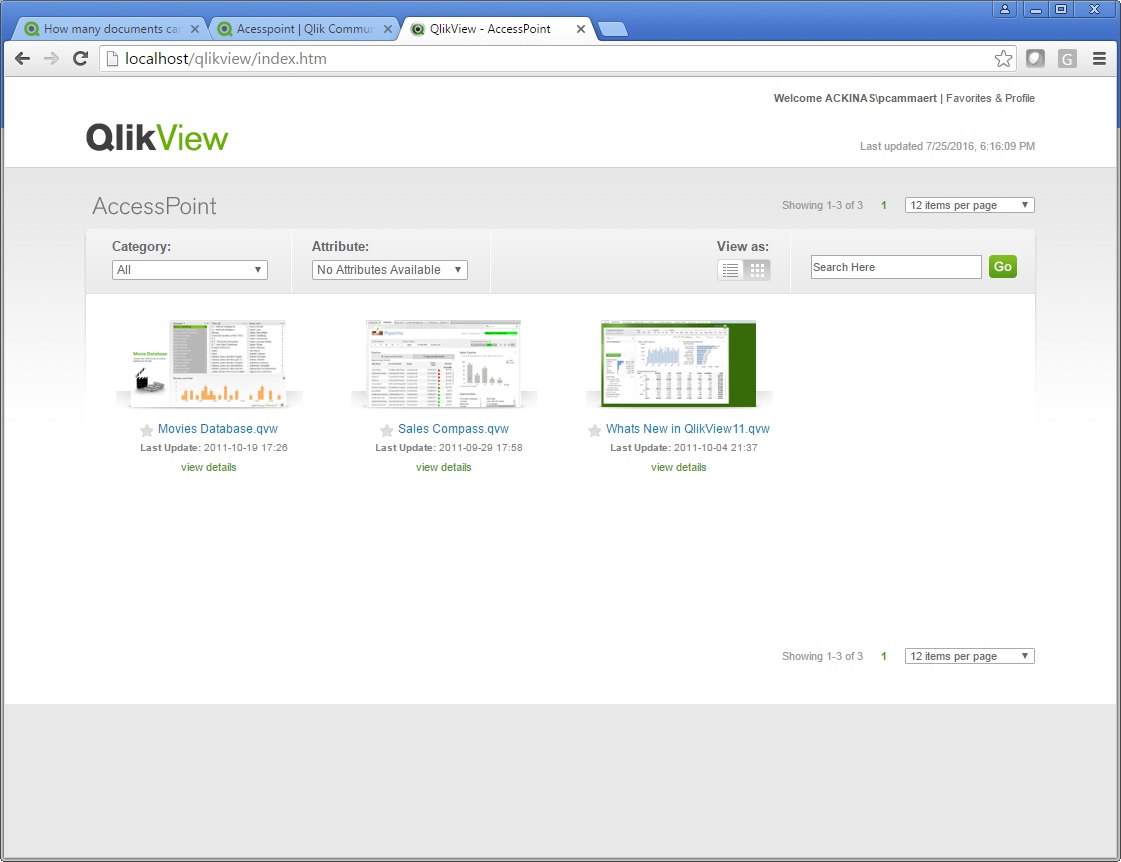1121x862 pixels.
Task: Open the Chrome user profile icon
Action: (x=1004, y=9)
